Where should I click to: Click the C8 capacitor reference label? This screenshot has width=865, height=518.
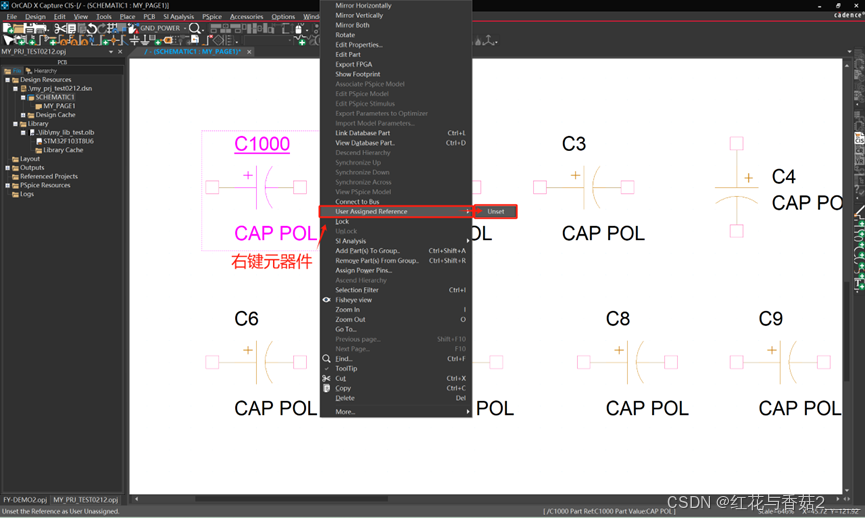(x=618, y=319)
